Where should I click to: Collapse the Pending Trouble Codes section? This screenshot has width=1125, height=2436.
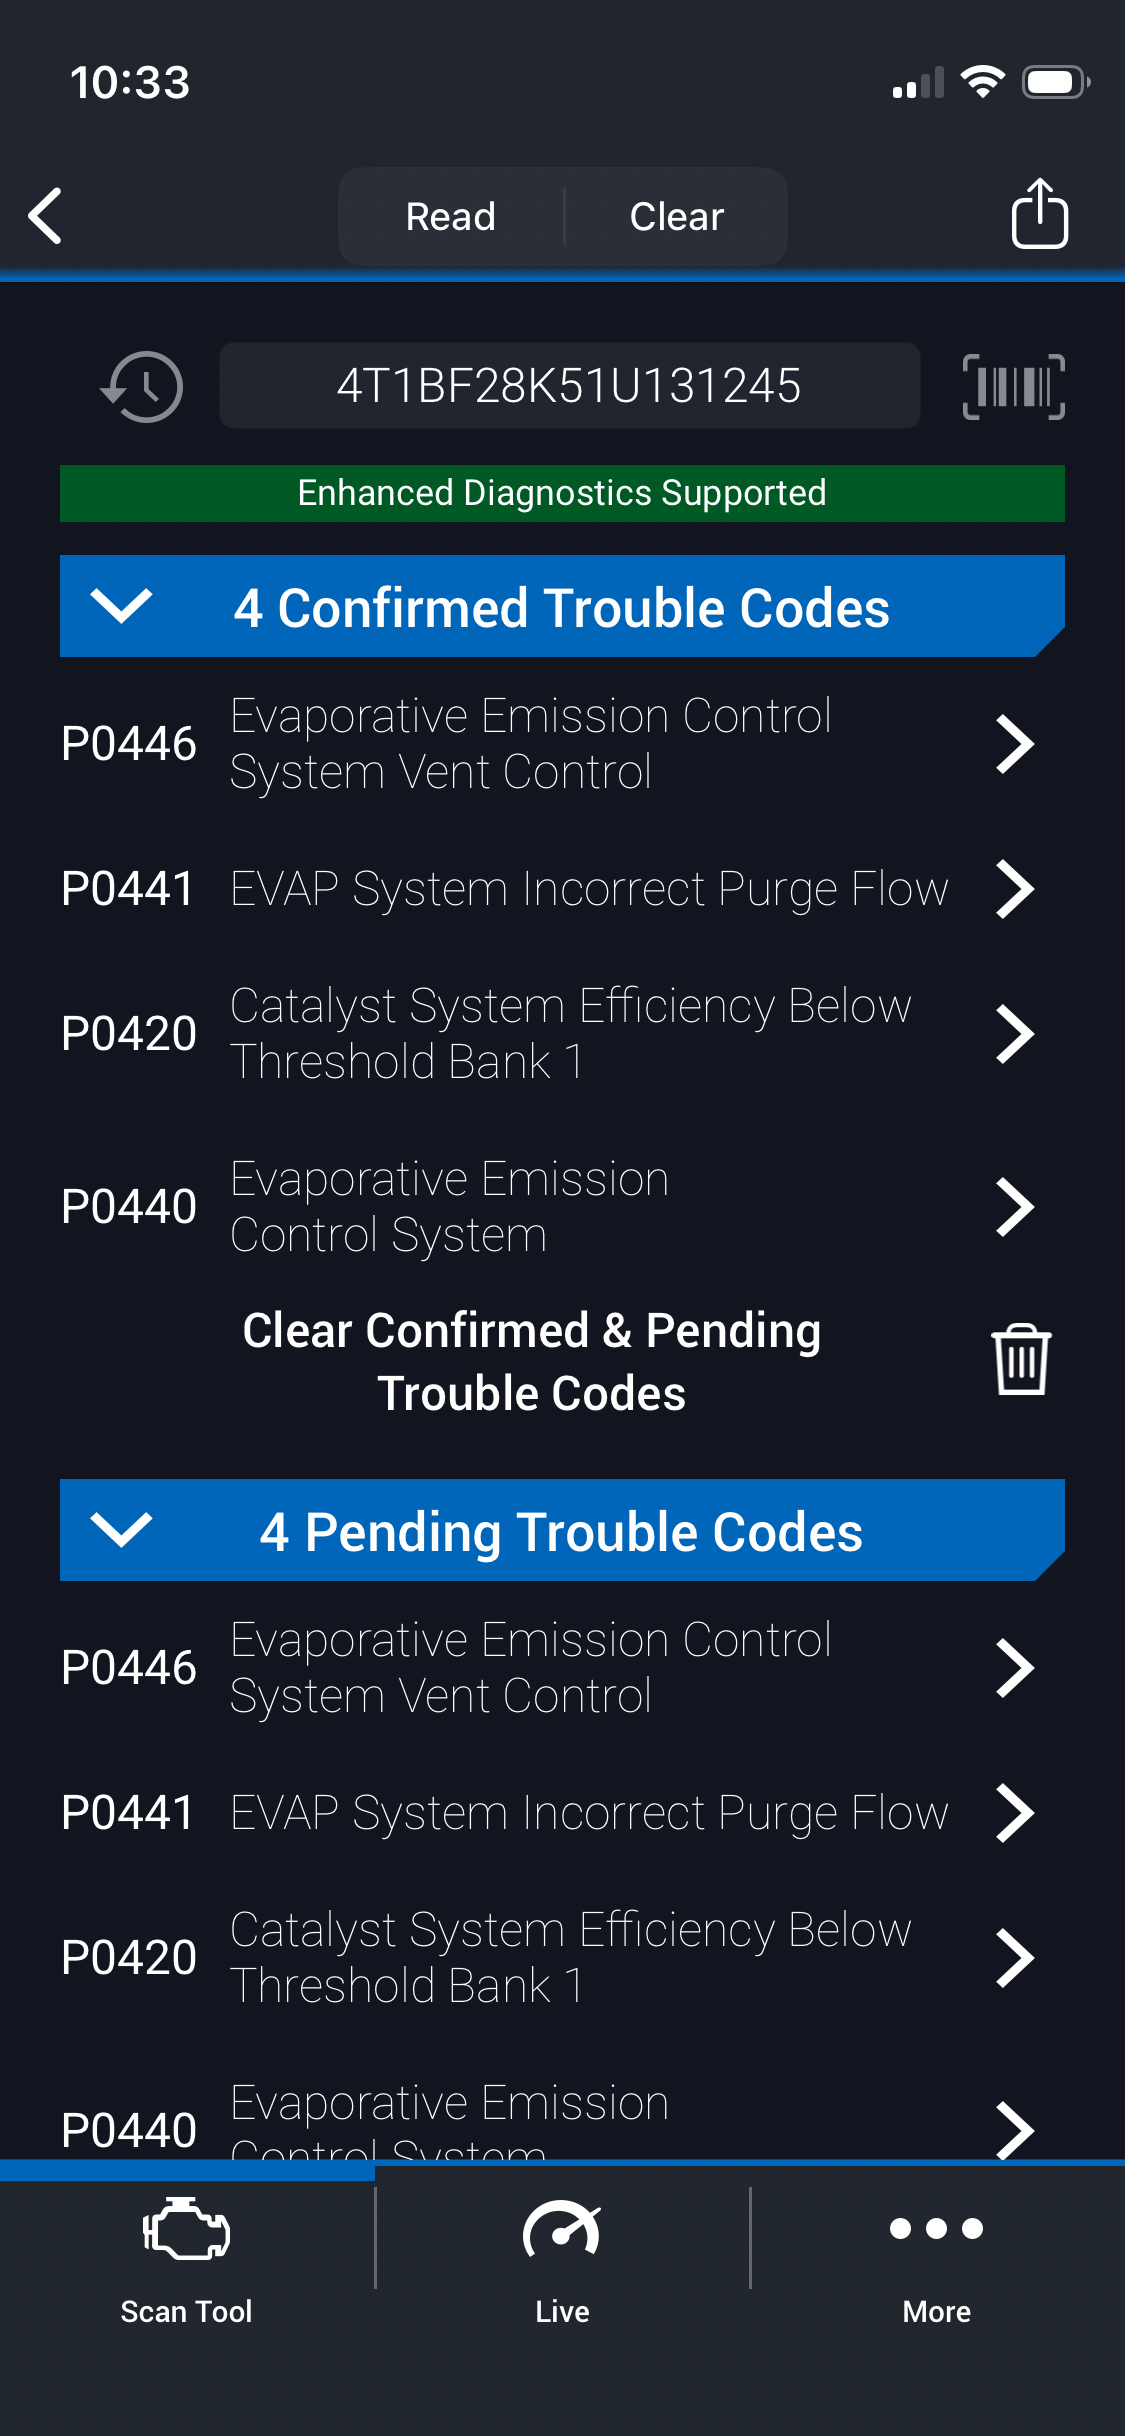pyautogui.click(x=121, y=1530)
